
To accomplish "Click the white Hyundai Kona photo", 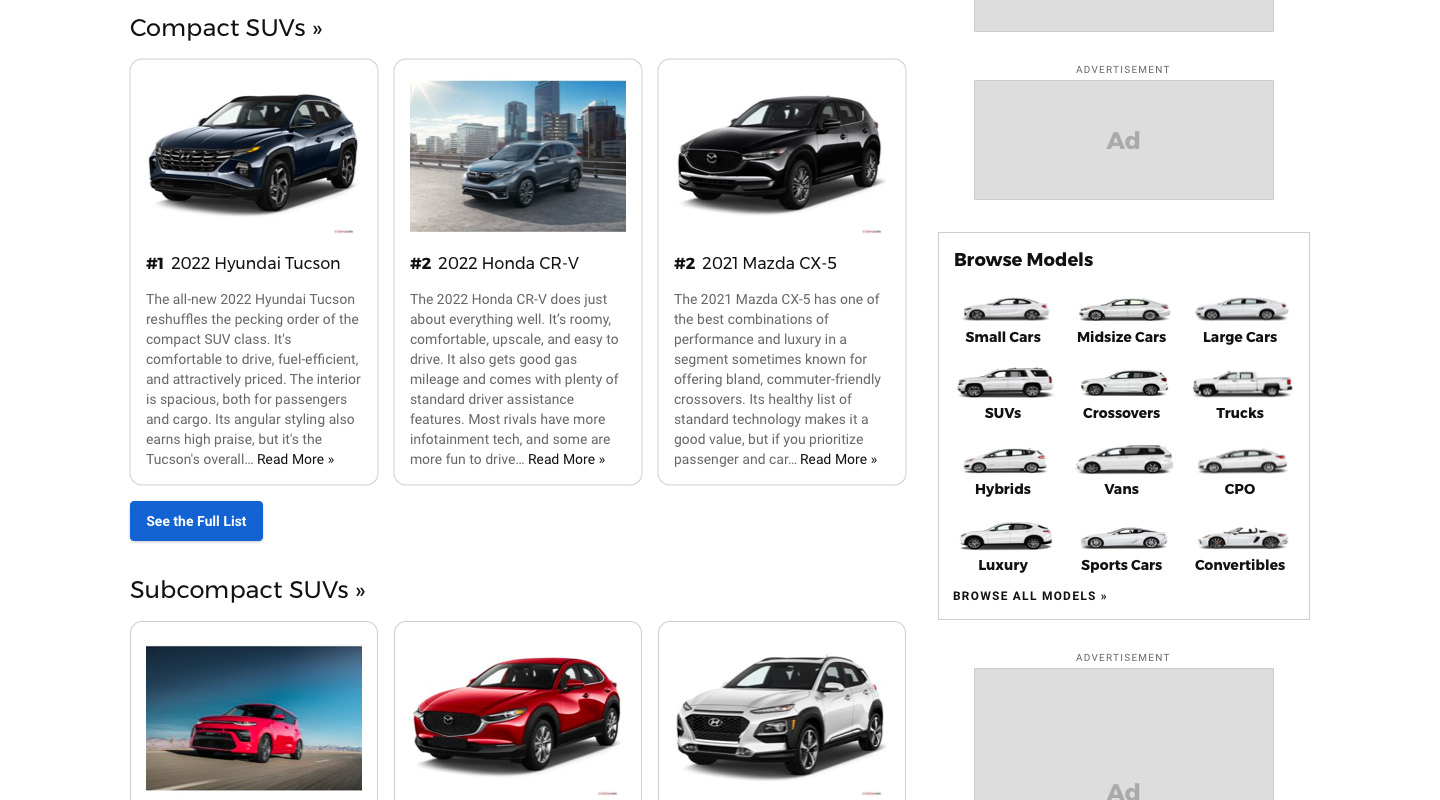I will (x=781, y=718).
